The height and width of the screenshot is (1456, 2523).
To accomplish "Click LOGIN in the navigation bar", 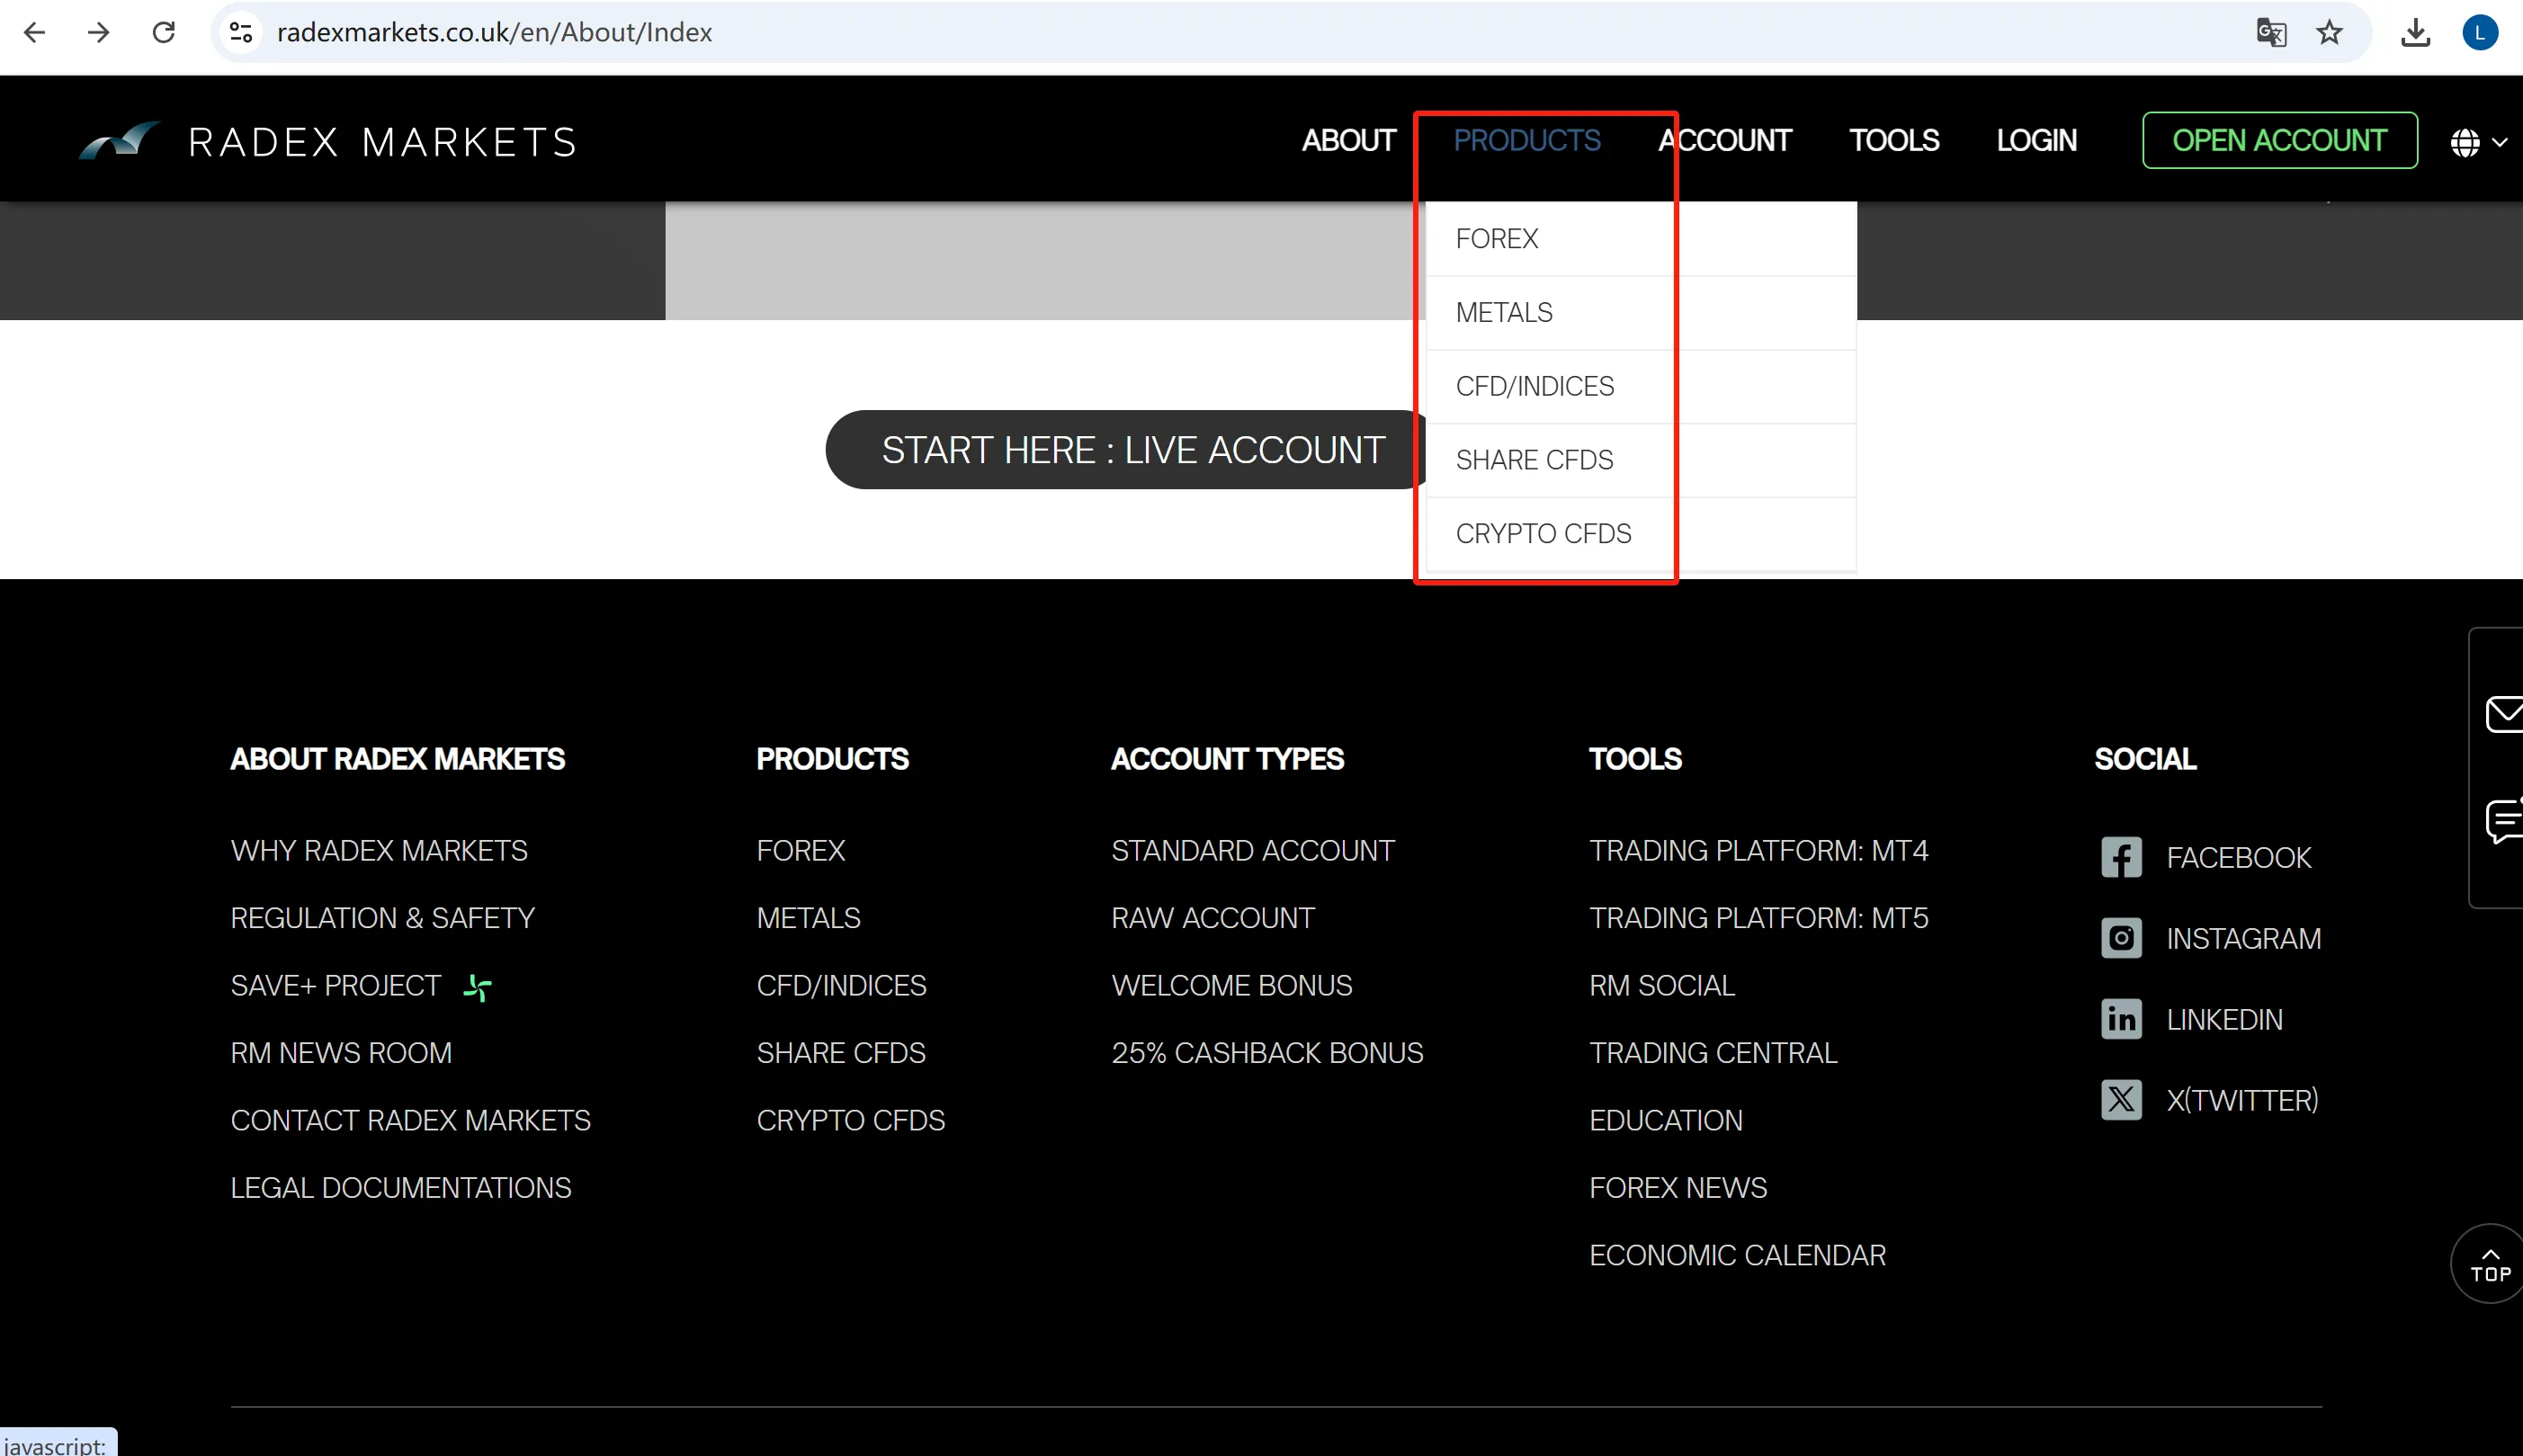I will click(x=2036, y=140).
